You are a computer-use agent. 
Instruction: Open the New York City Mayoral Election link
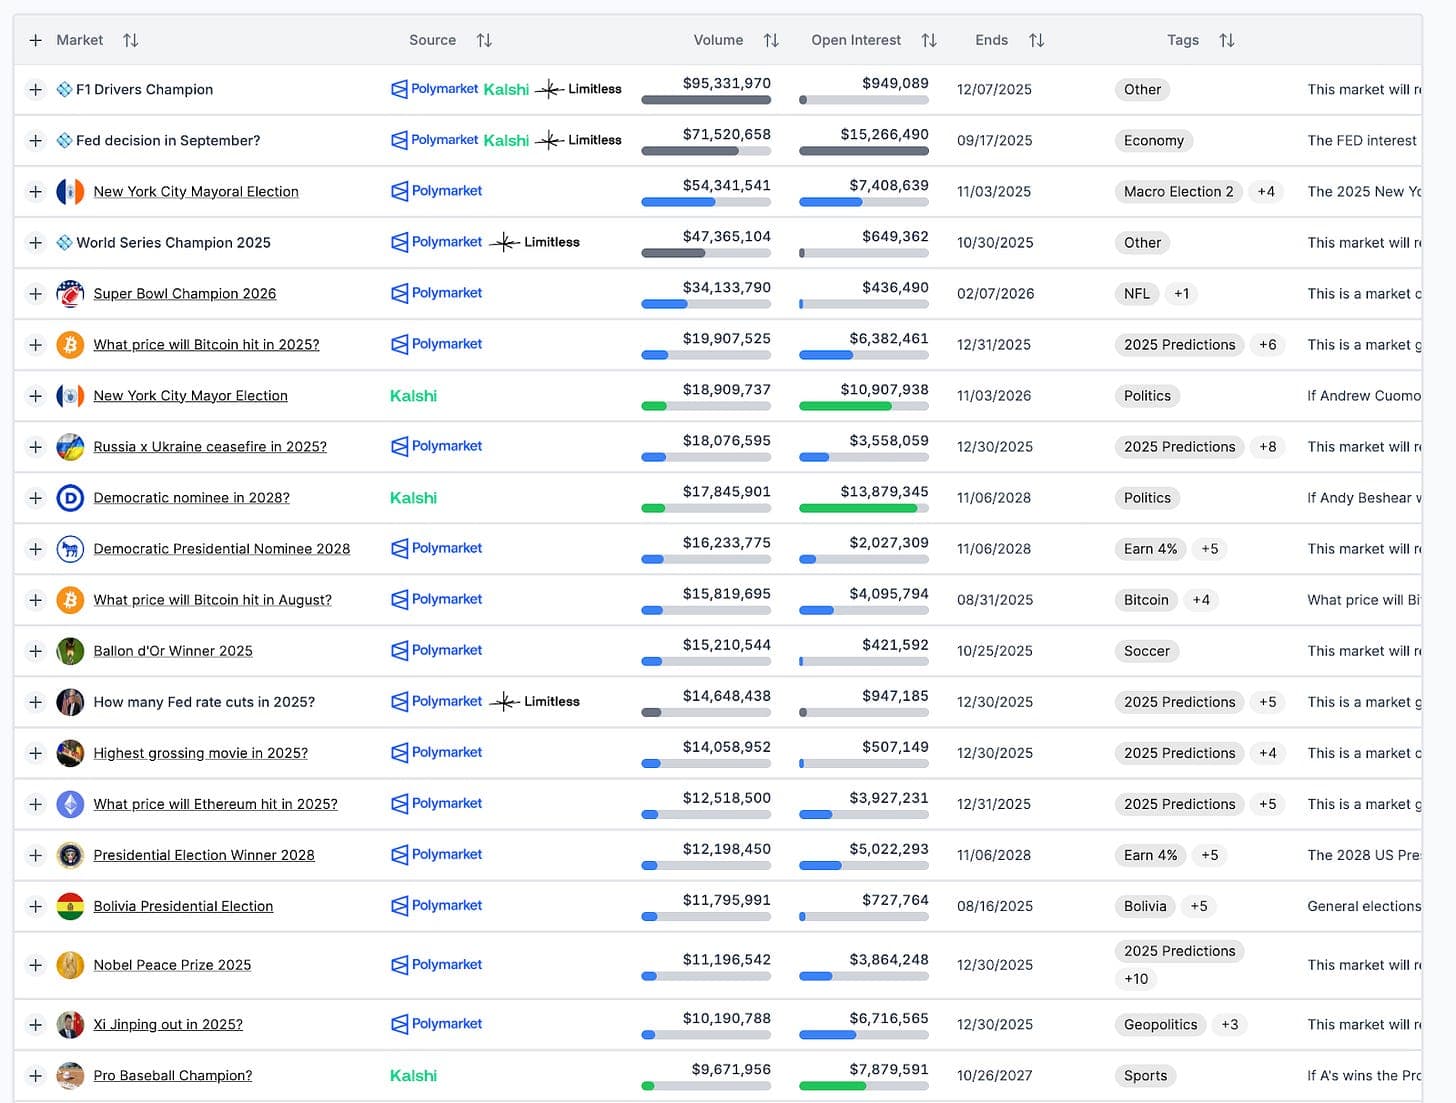(196, 192)
